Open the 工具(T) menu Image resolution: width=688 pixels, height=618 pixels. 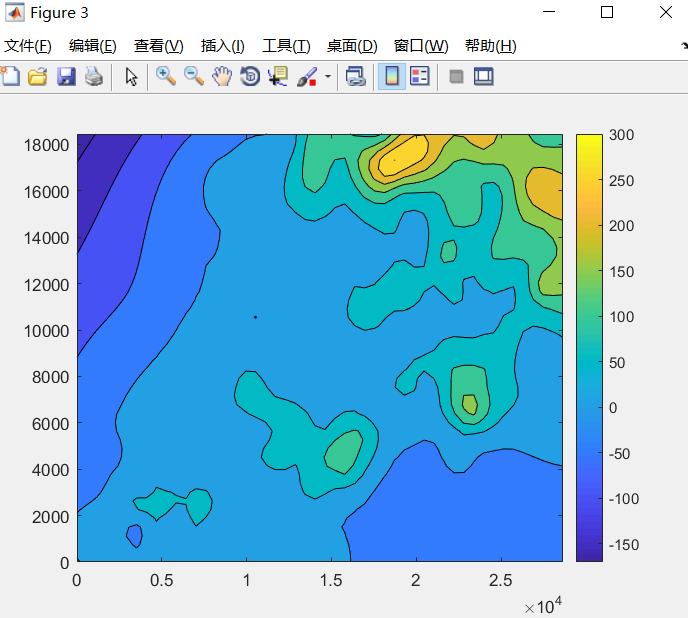pyautogui.click(x=286, y=46)
